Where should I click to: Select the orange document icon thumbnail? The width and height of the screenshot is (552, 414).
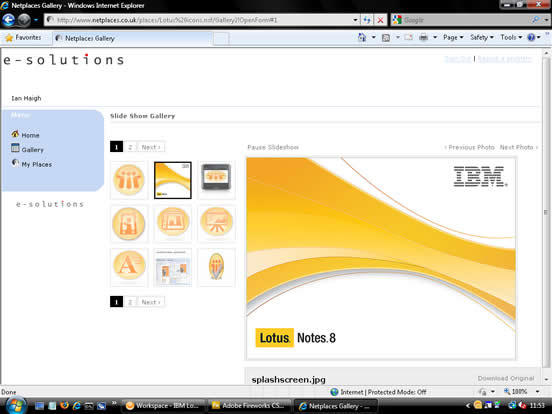[129, 224]
